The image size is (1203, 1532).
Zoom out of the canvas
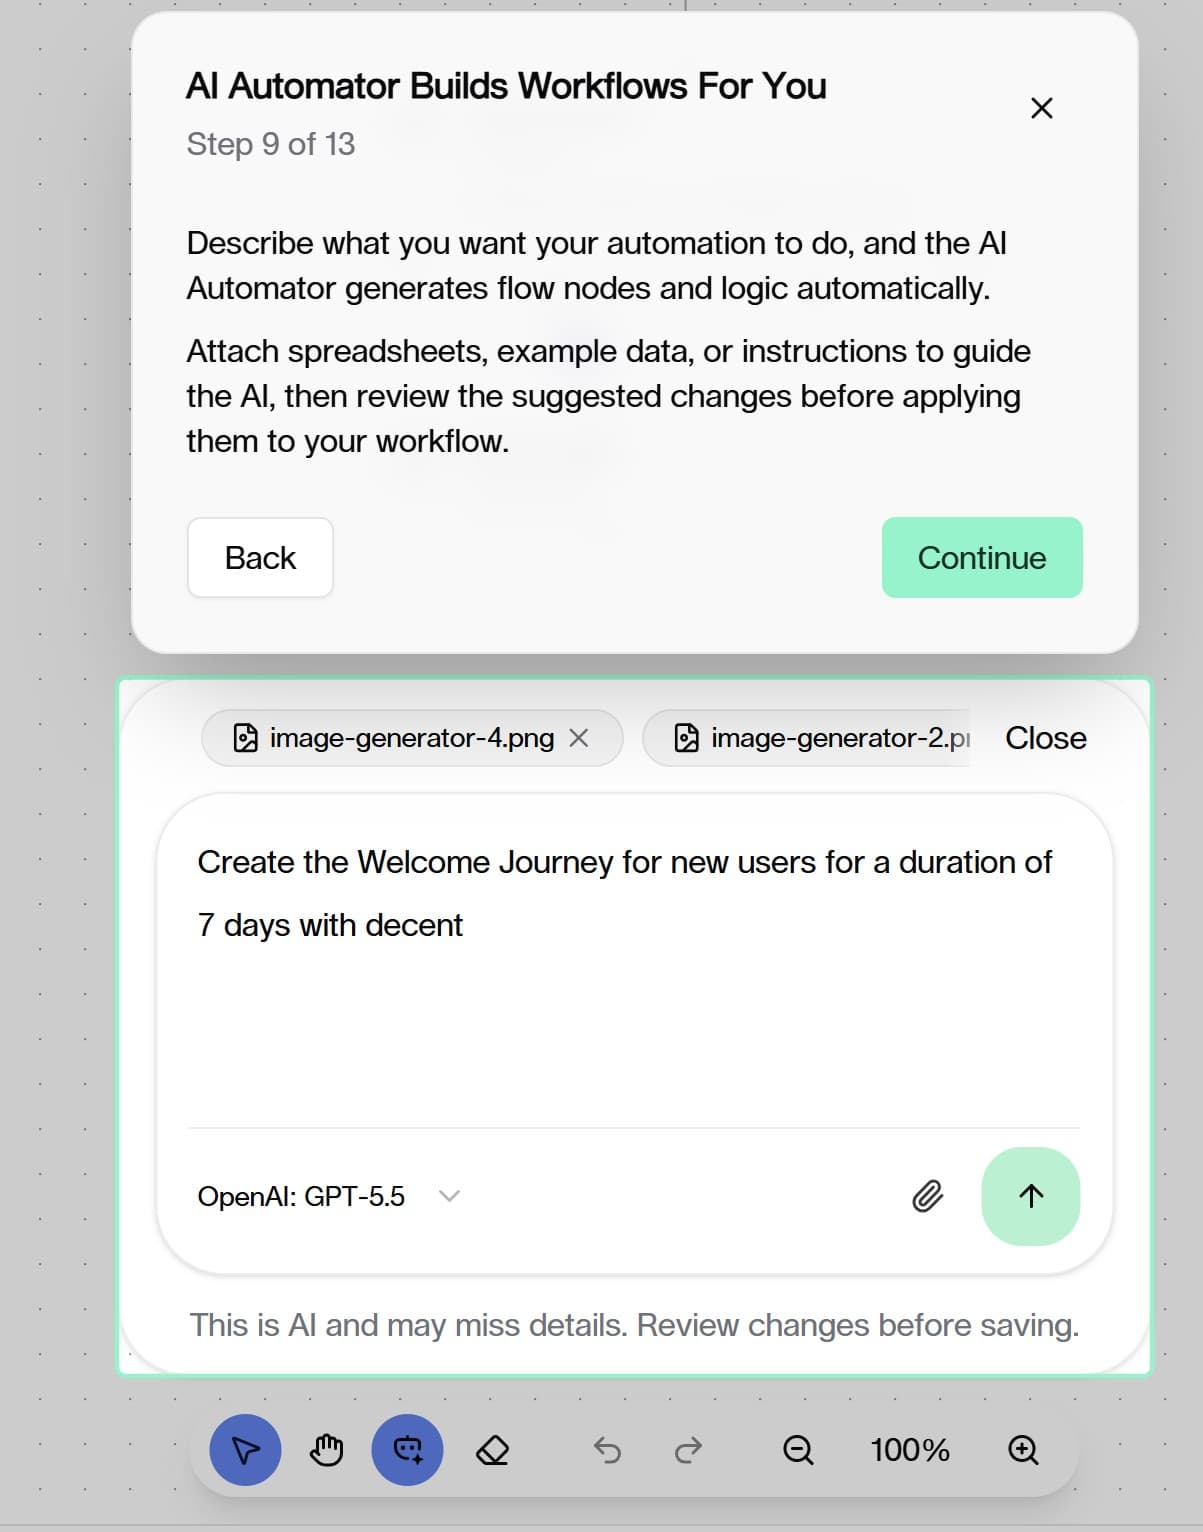tap(798, 1449)
